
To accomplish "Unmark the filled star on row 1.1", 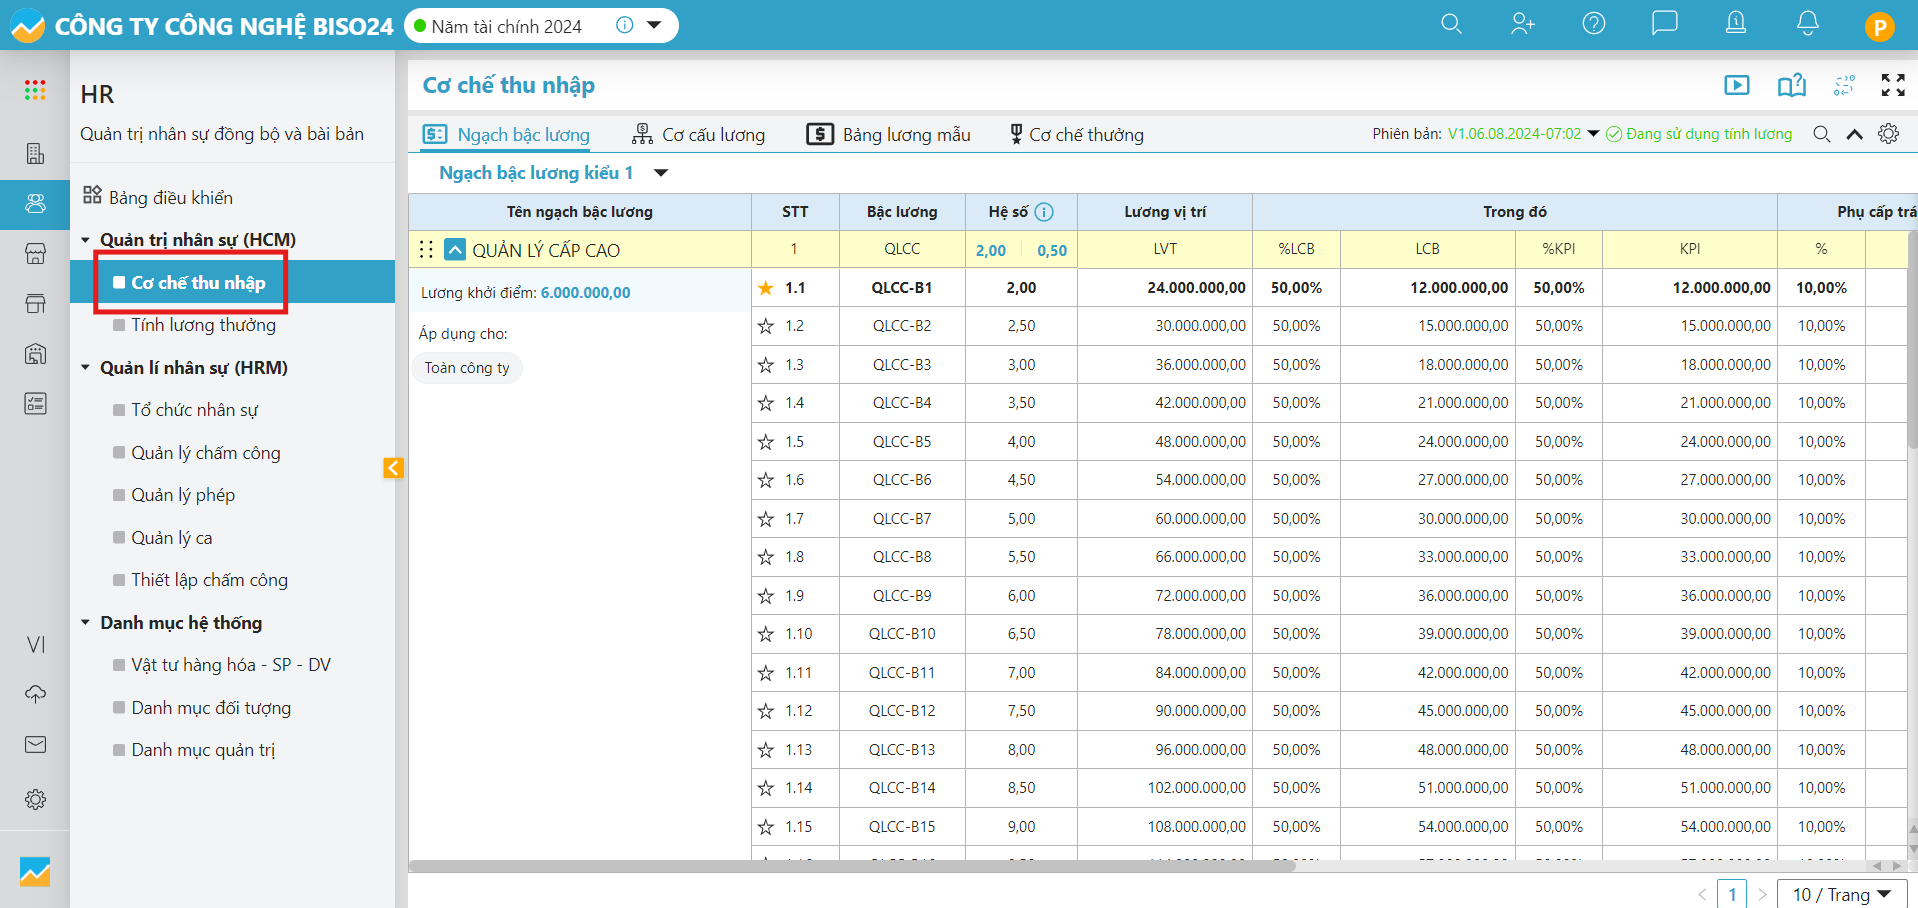I will (766, 288).
